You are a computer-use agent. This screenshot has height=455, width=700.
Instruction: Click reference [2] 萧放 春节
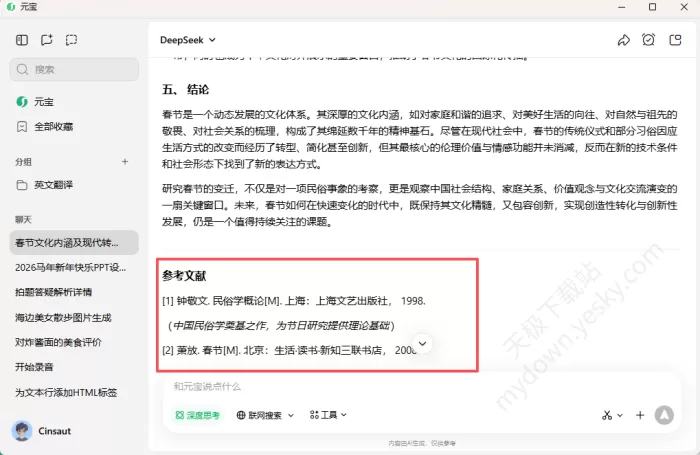click(x=289, y=351)
